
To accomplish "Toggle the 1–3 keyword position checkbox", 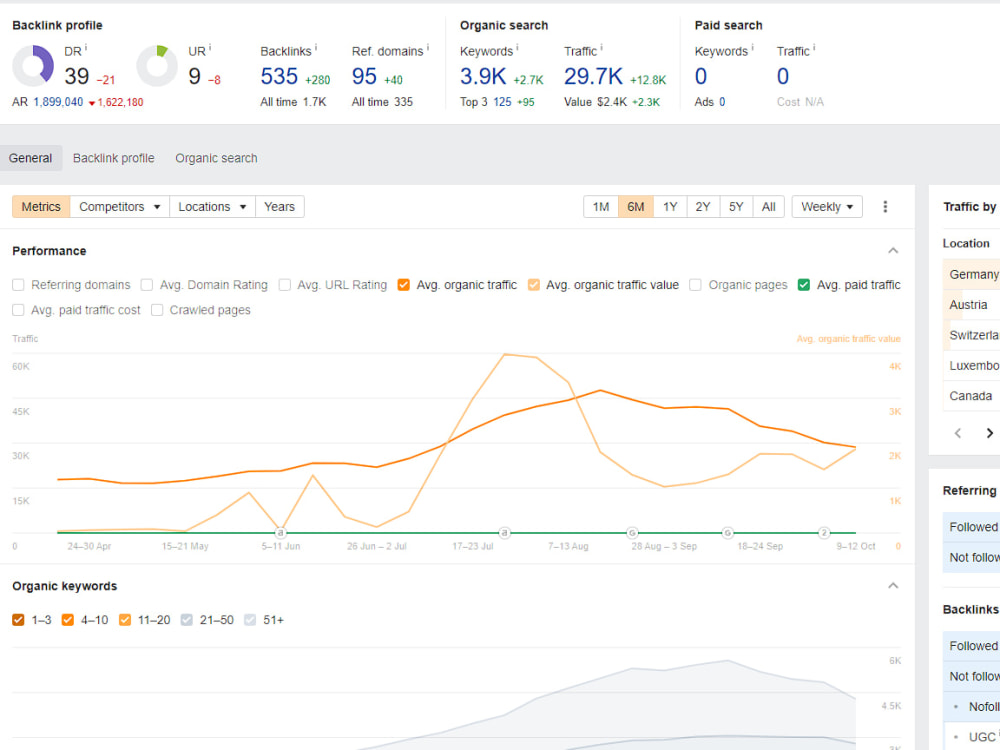I will tap(18, 620).
